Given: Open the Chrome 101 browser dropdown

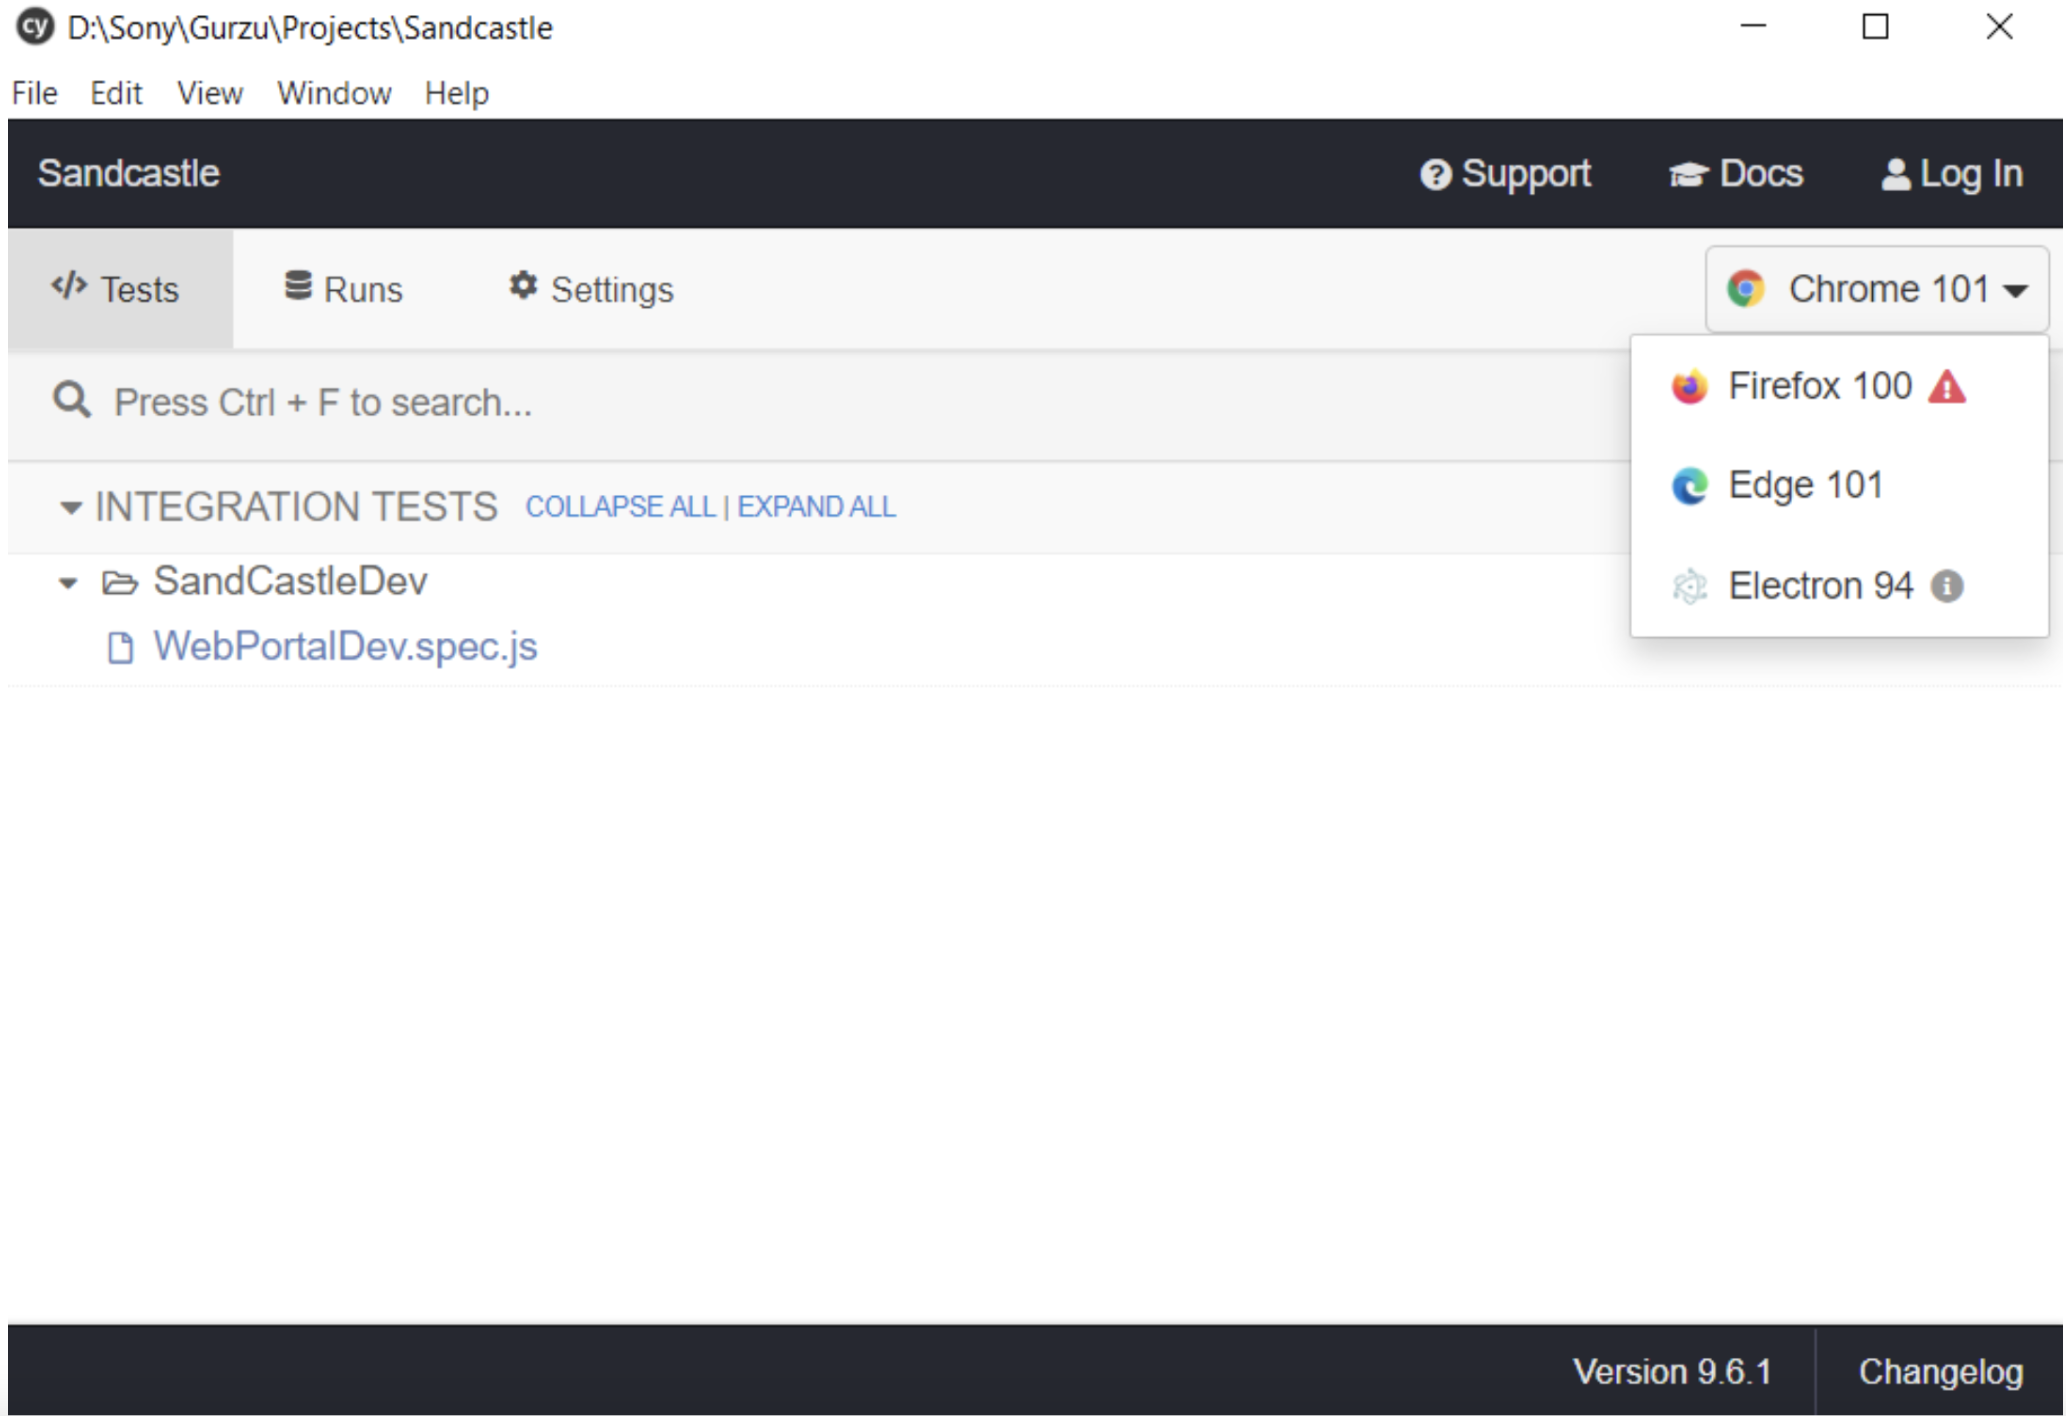Looking at the screenshot, I should [x=1876, y=289].
